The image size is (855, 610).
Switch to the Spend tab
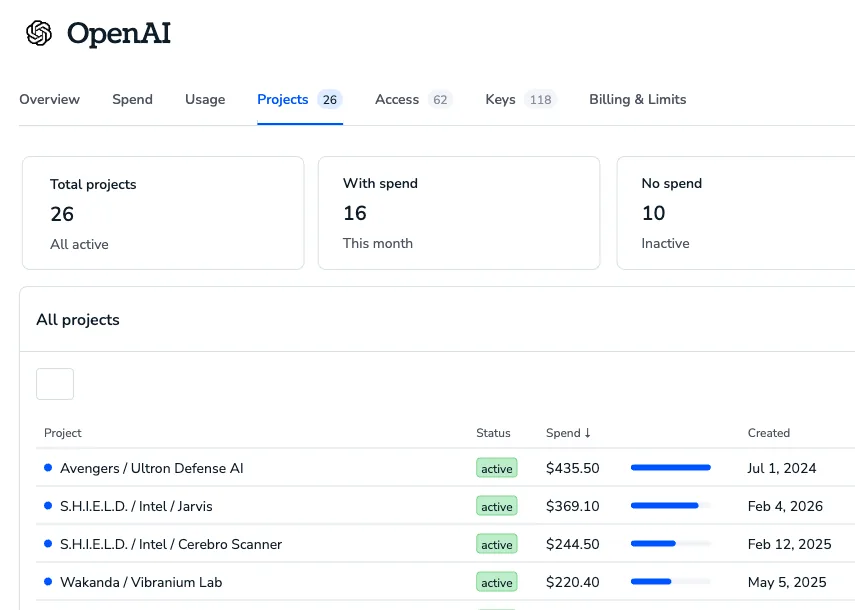point(133,99)
